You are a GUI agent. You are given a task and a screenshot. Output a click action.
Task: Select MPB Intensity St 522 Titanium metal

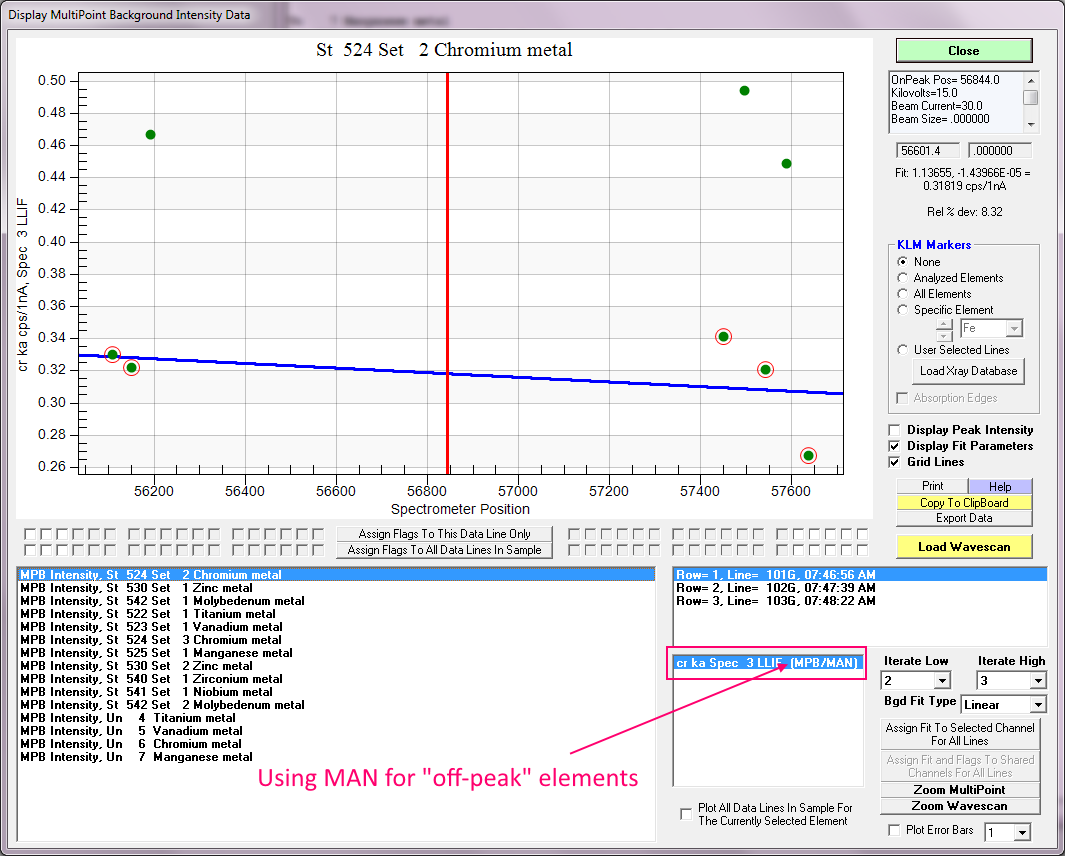pos(148,614)
